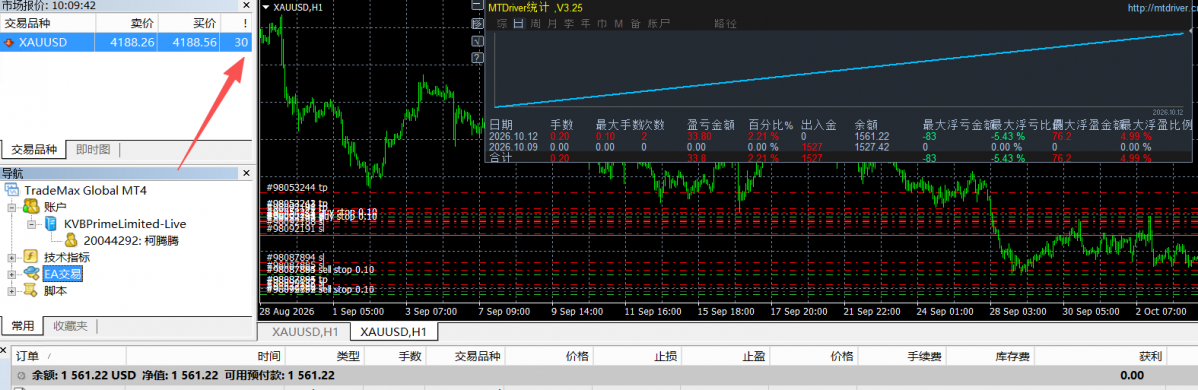Select the 常用 tab in navigator

[x=22, y=326]
